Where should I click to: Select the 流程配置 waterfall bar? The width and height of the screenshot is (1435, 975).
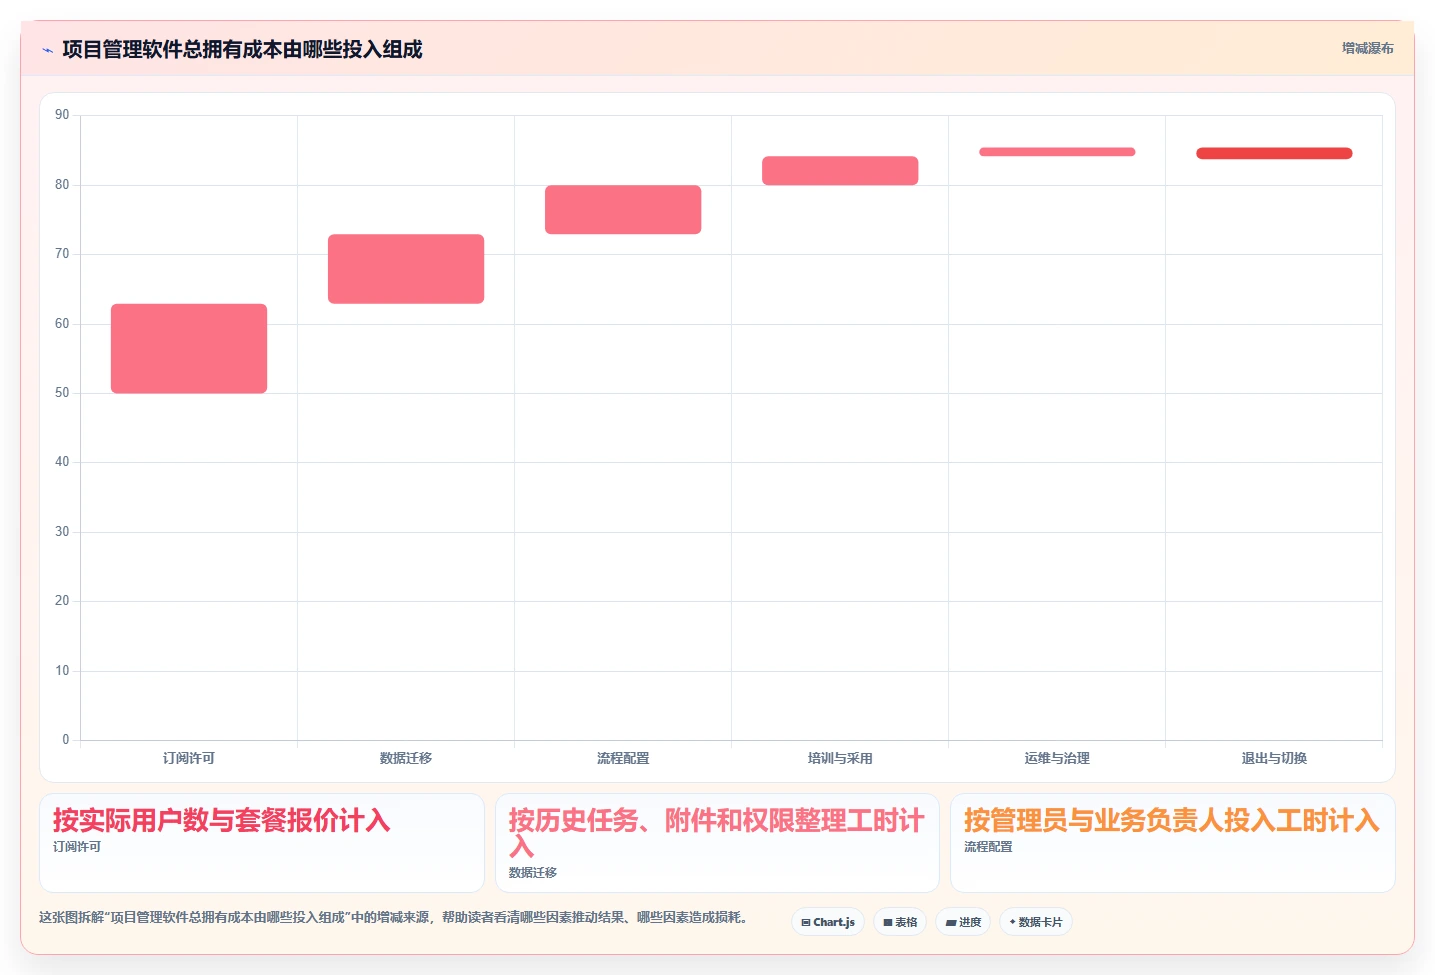pos(623,210)
